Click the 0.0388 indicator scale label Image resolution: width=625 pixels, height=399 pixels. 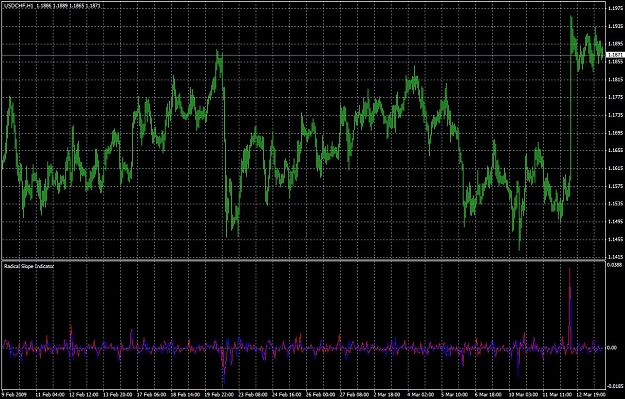(615, 265)
